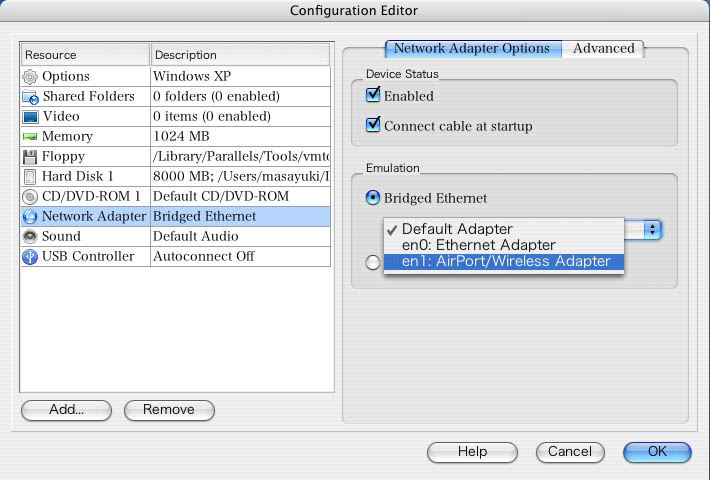
Task: Select the Hard Disk 1 icon
Action: pyautogui.click(x=30, y=176)
